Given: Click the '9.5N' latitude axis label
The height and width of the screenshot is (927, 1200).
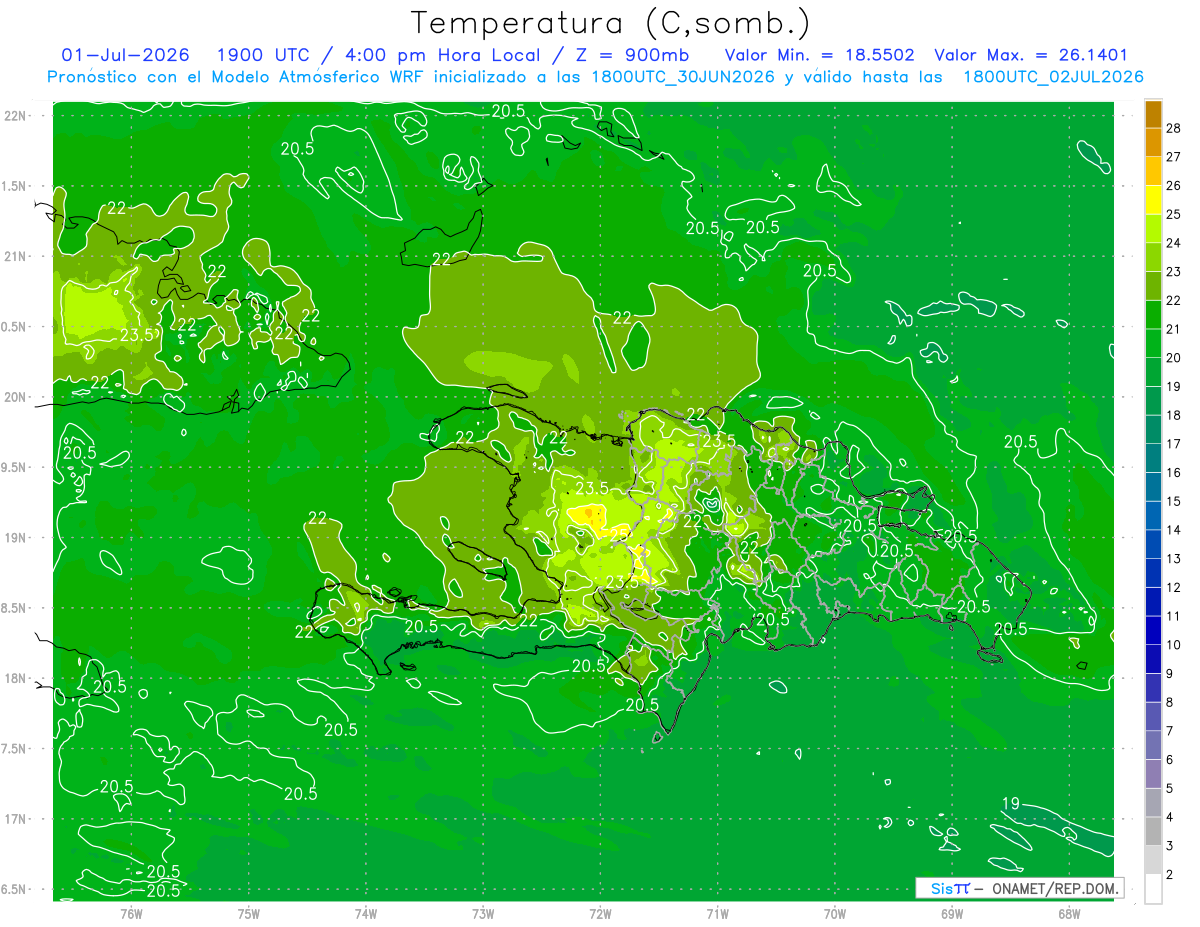Looking at the screenshot, I should point(15,468).
